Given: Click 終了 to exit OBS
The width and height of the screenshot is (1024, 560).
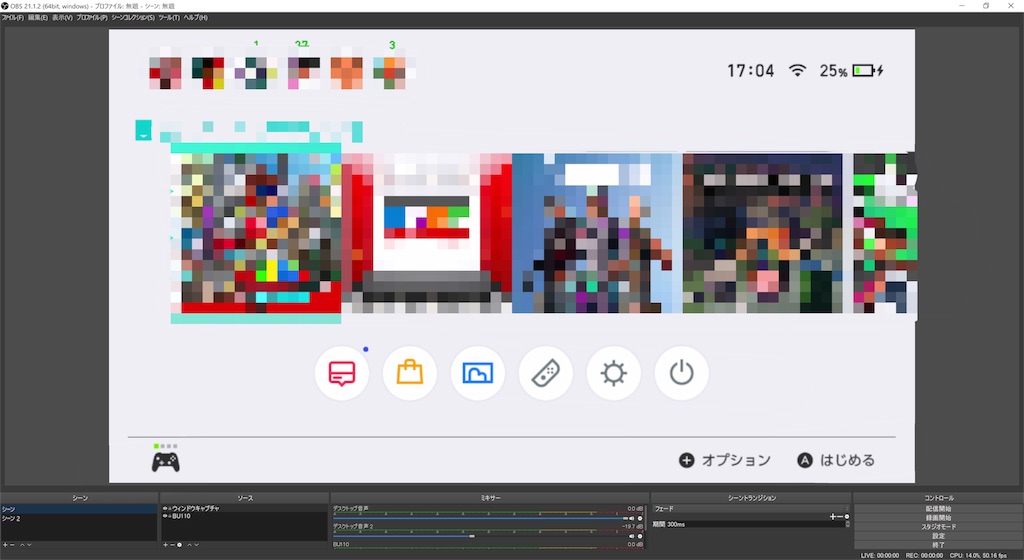Looking at the screenshot, I should 938,545.
